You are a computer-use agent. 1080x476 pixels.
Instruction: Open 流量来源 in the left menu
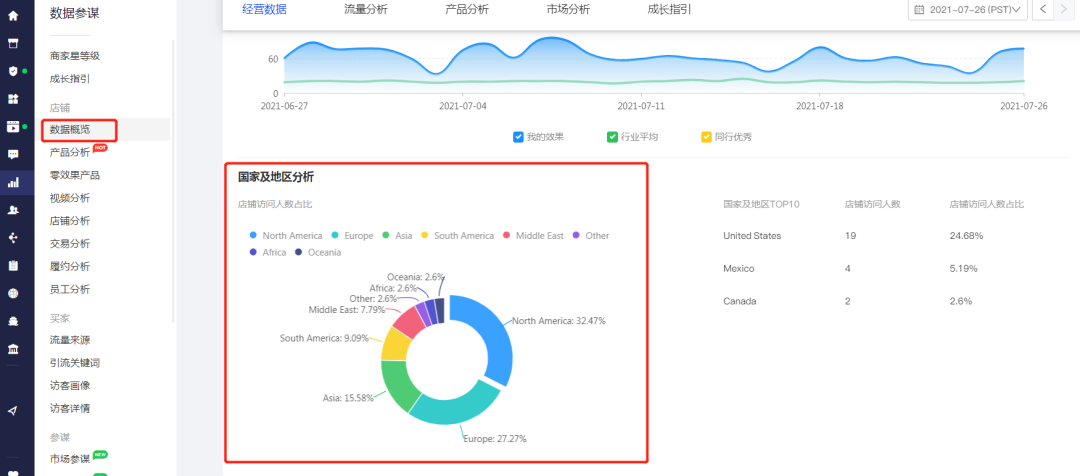tap(70, 340)
